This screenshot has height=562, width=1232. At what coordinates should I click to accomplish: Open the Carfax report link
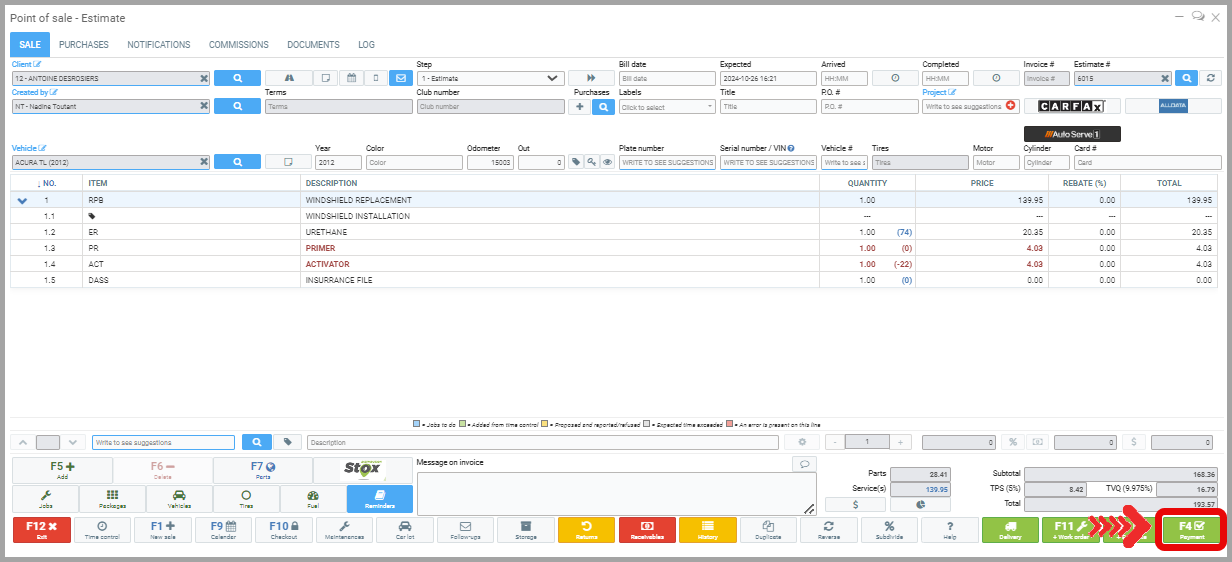1069,106
